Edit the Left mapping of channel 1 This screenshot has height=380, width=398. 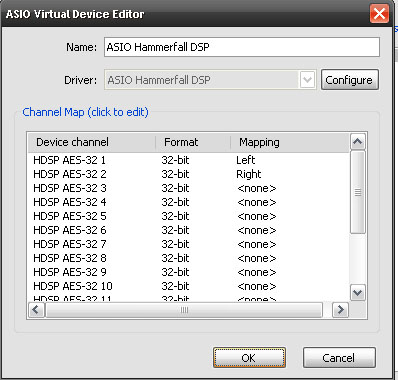coord(246,160)
